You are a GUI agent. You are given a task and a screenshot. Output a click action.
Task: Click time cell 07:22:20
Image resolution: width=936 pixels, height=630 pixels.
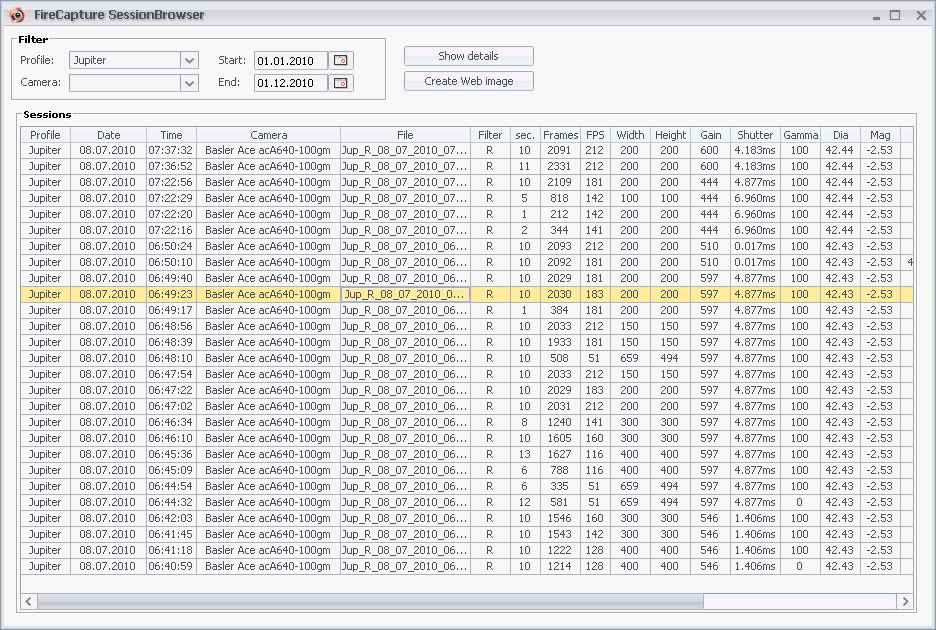[171, 214]
